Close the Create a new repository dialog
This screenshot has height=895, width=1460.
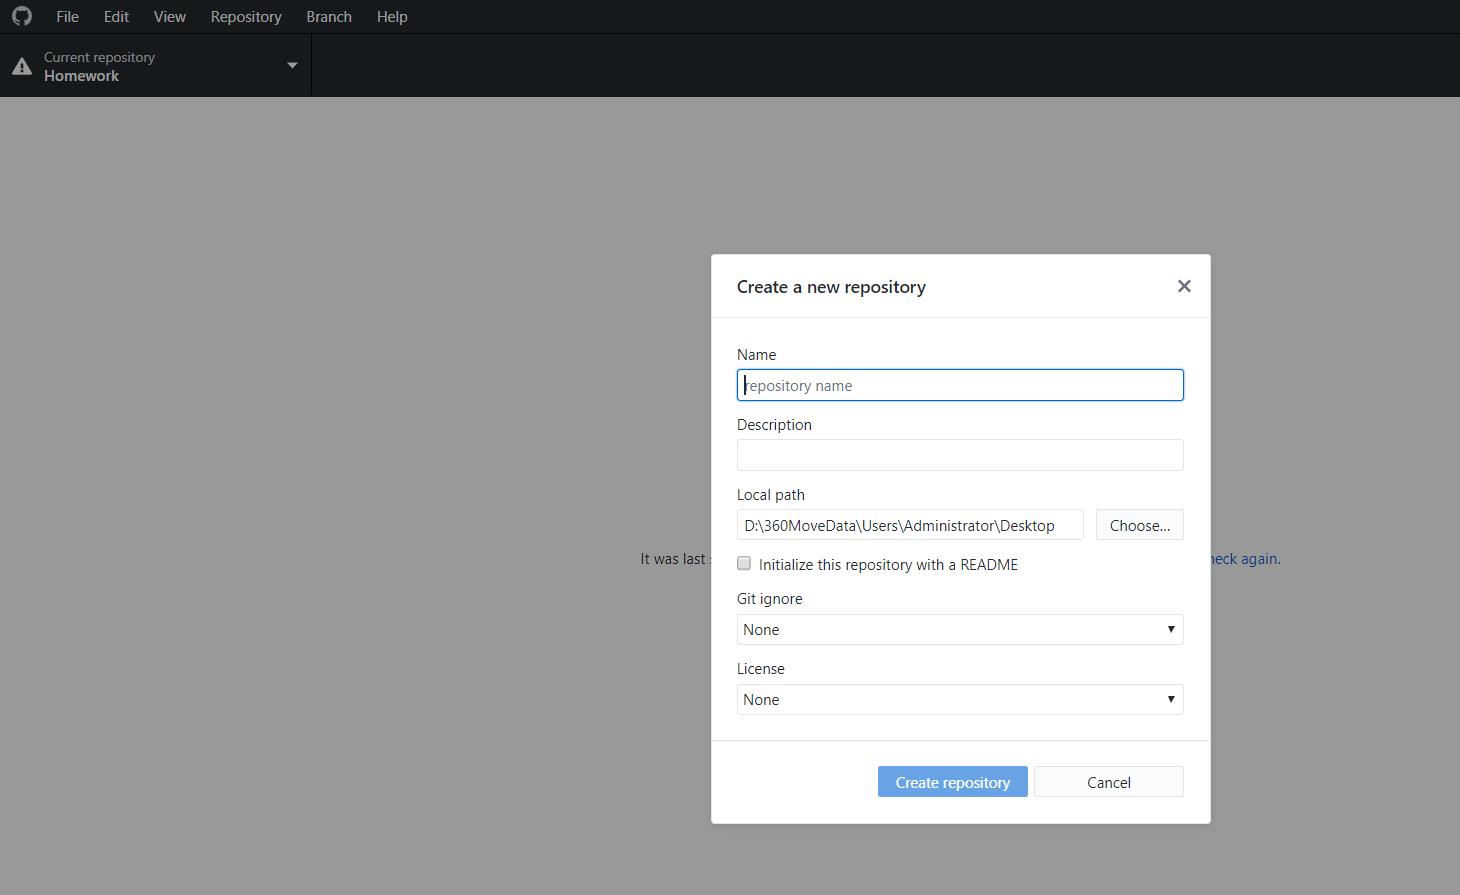pos(1184,286)
